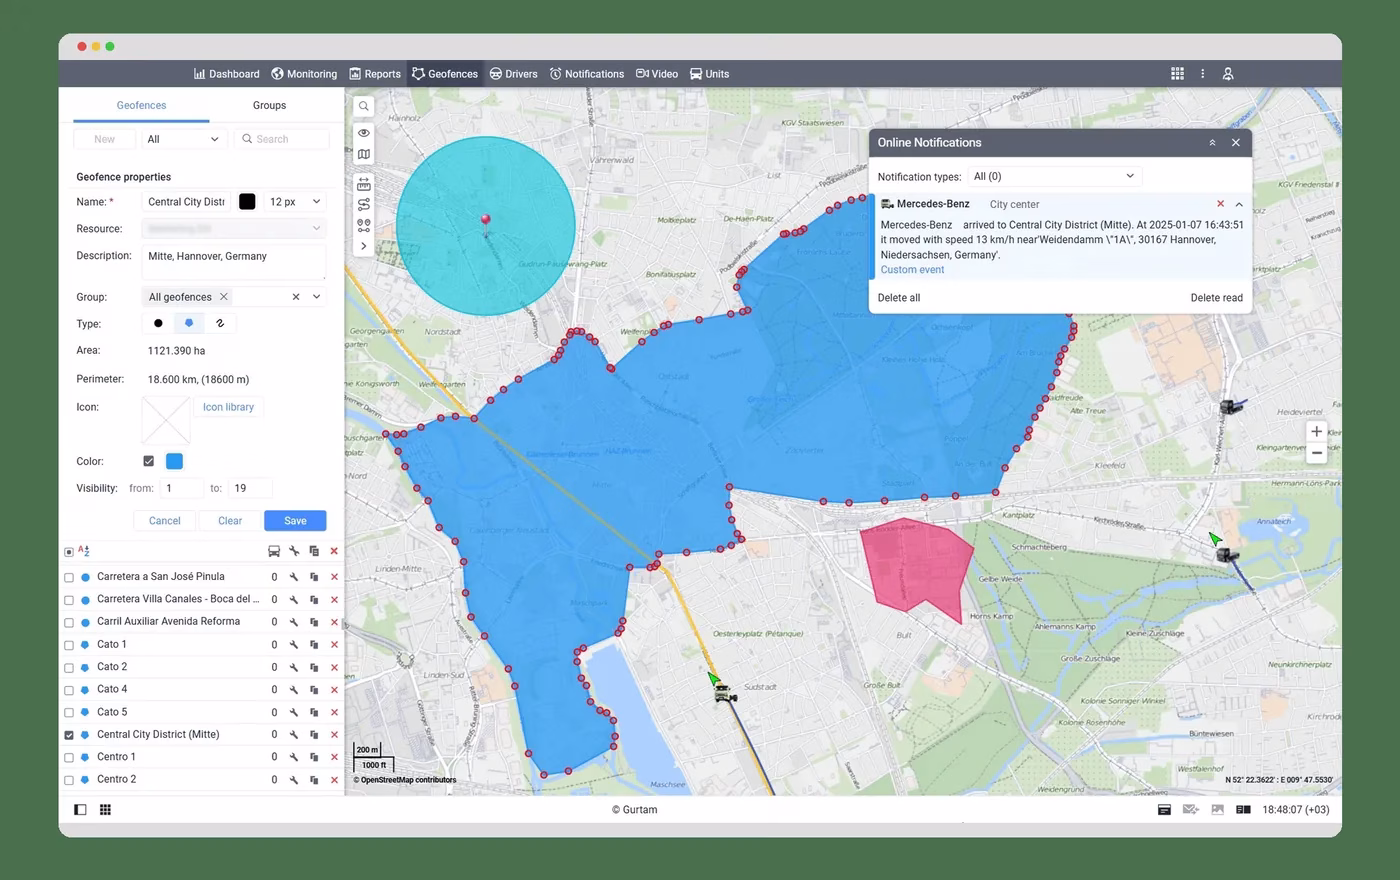The width and height of the screenshot is (1400, 880).
Task: Open the Reports menu
Action: pos(375,74)
